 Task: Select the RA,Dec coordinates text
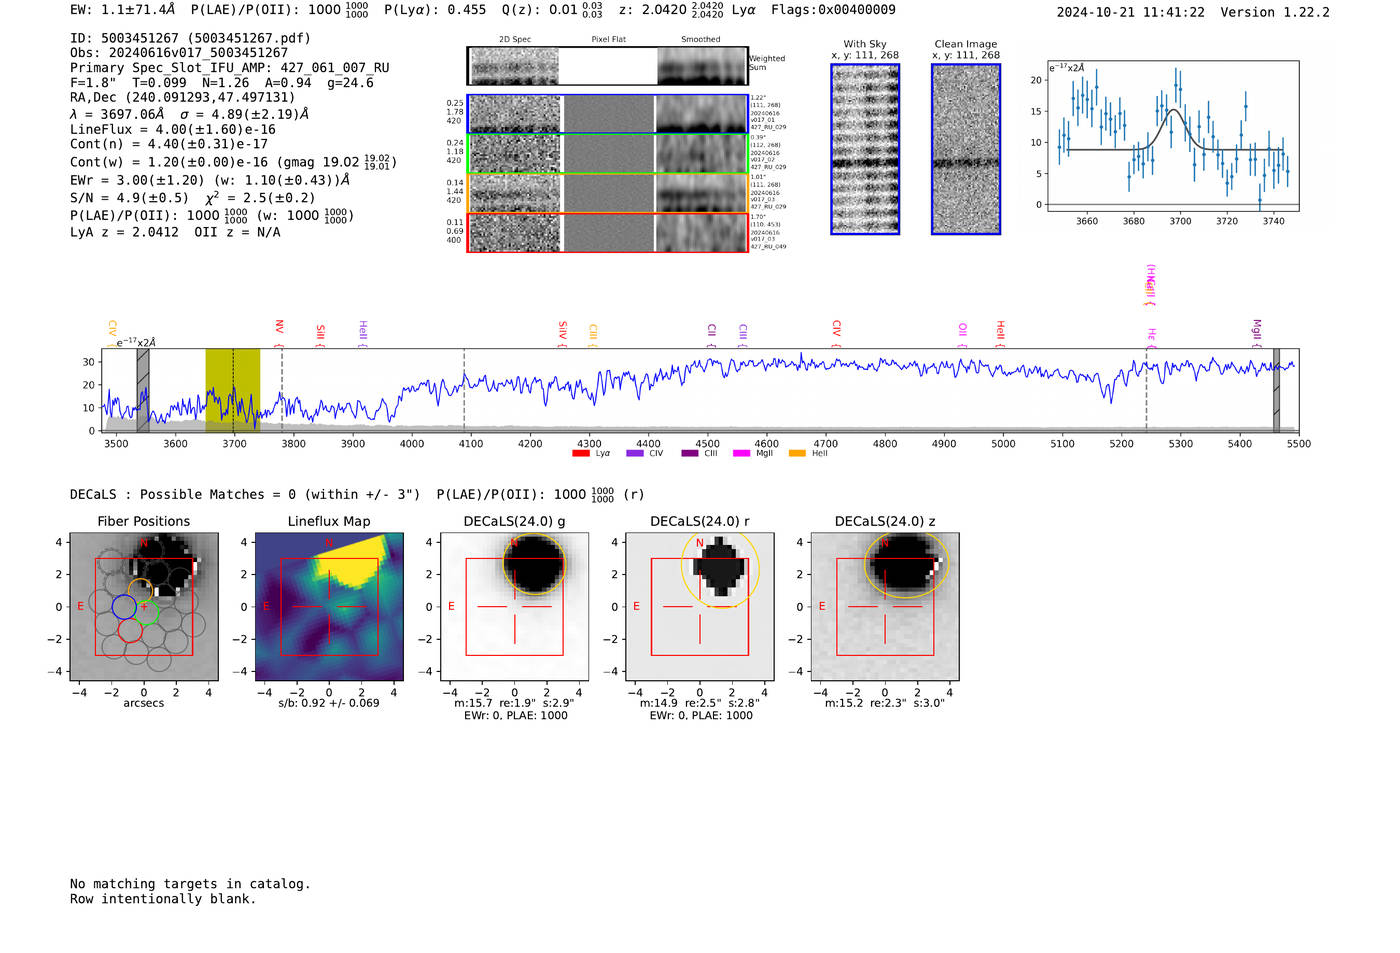pyautogui.click(x=183, y=98)
